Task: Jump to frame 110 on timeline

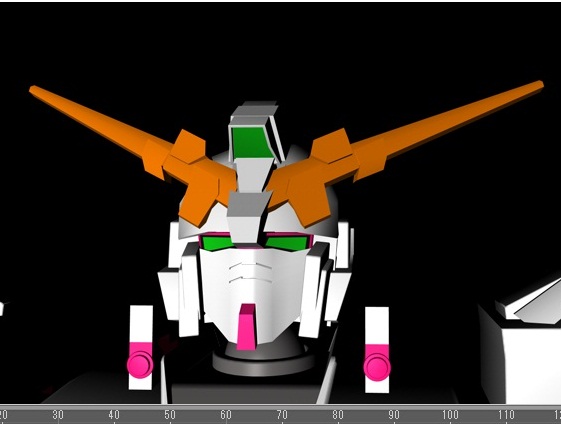Action: [x=506, y=415]
